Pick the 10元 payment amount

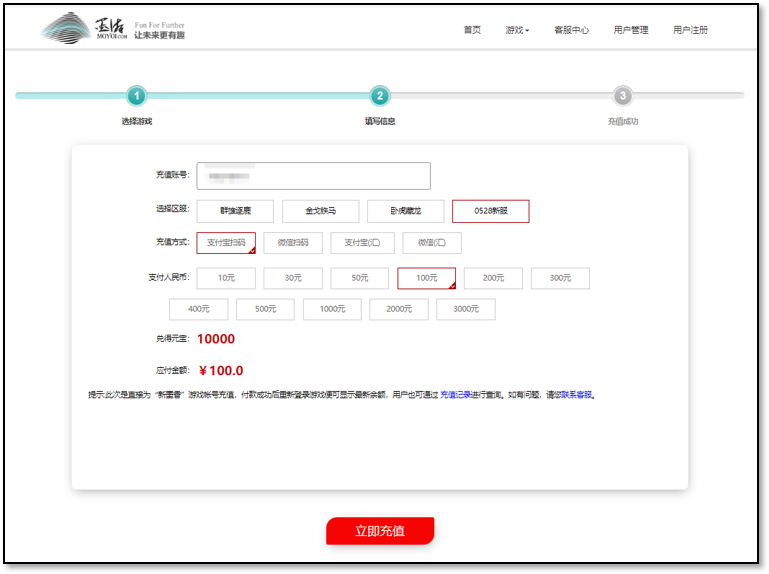point(226,278)
